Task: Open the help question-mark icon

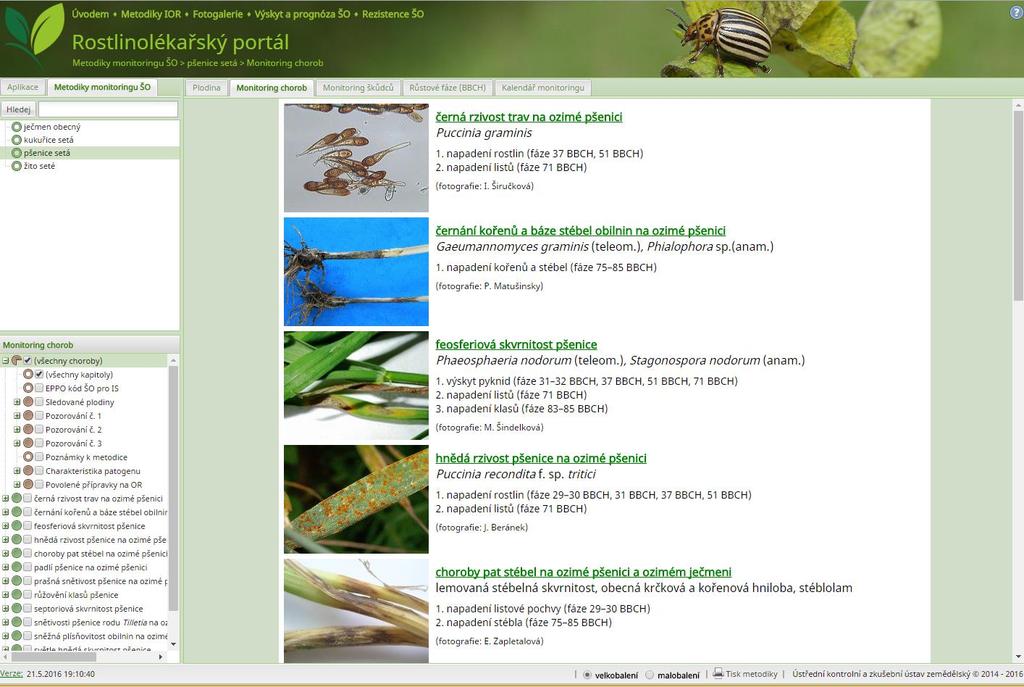Action: tap(1016, 11)
